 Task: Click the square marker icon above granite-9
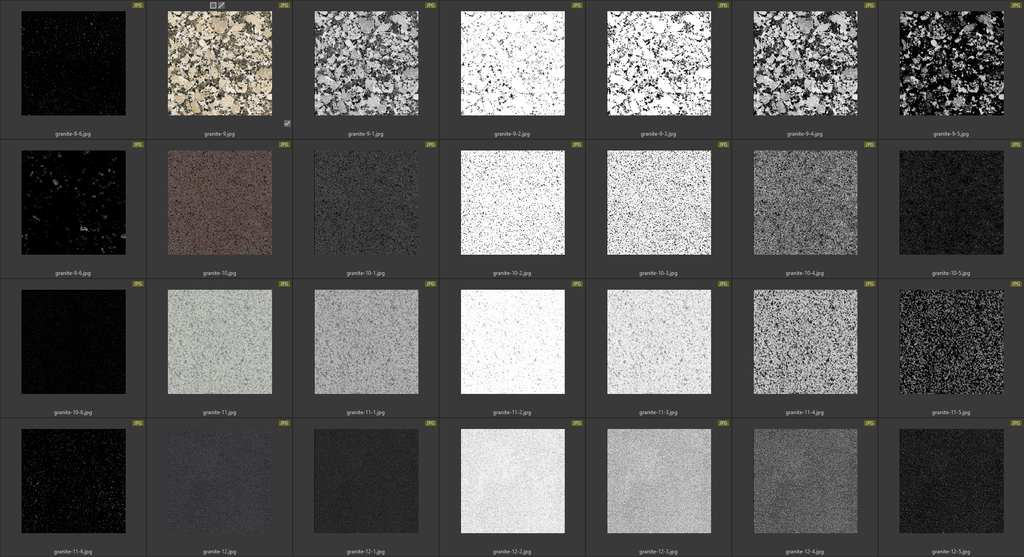213,5
